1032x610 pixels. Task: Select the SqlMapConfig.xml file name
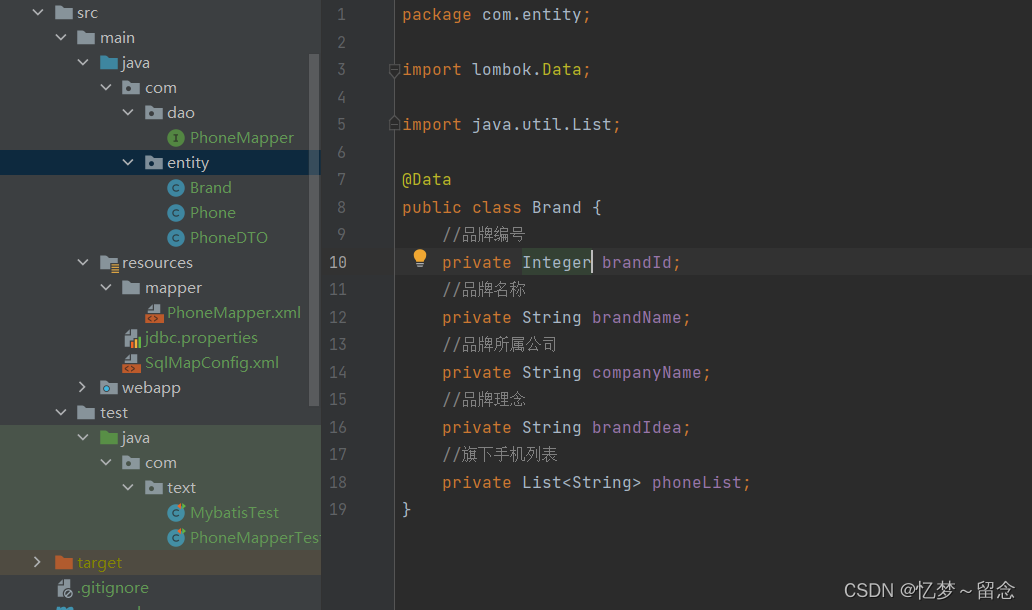[211, 363]
